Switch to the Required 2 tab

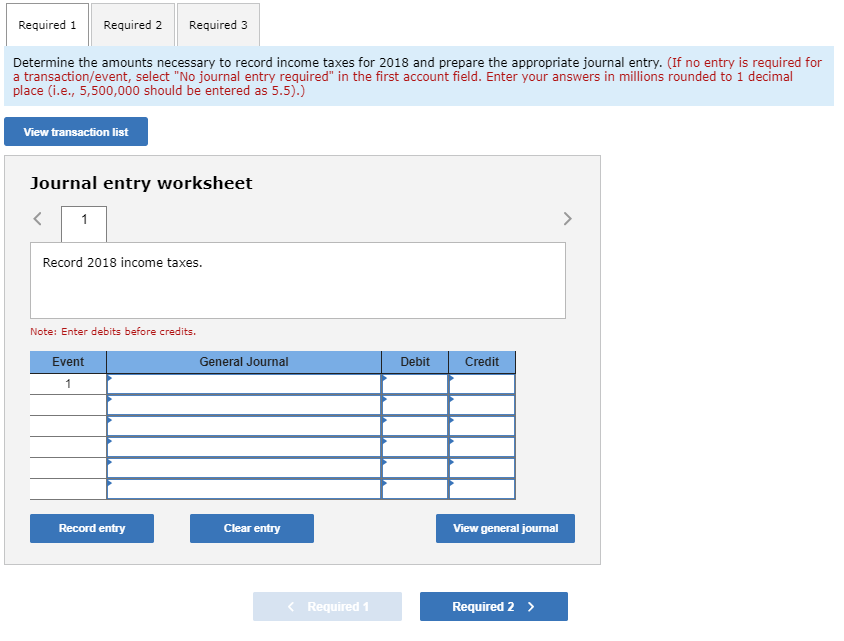click(x=133, y=26)
